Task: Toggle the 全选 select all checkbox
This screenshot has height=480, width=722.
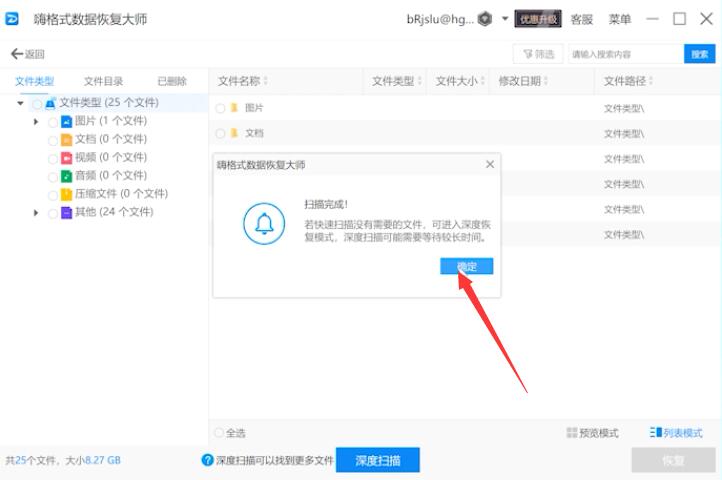Action: [x=219, y=433]
